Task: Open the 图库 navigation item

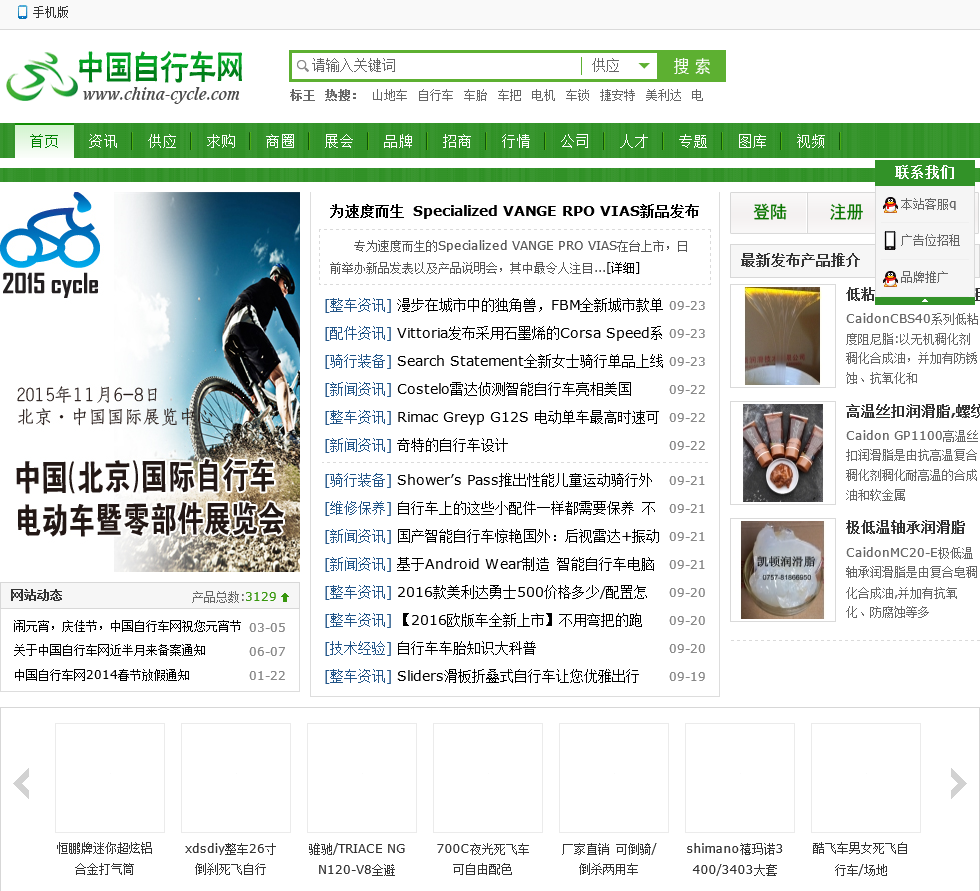Action: tap(752, 141)
